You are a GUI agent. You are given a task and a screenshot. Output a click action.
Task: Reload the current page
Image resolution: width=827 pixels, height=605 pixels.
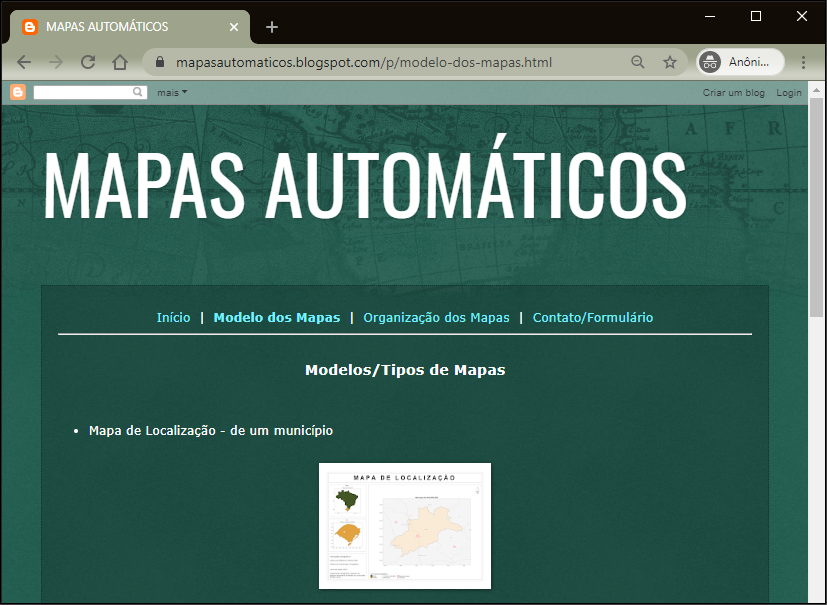88,62
